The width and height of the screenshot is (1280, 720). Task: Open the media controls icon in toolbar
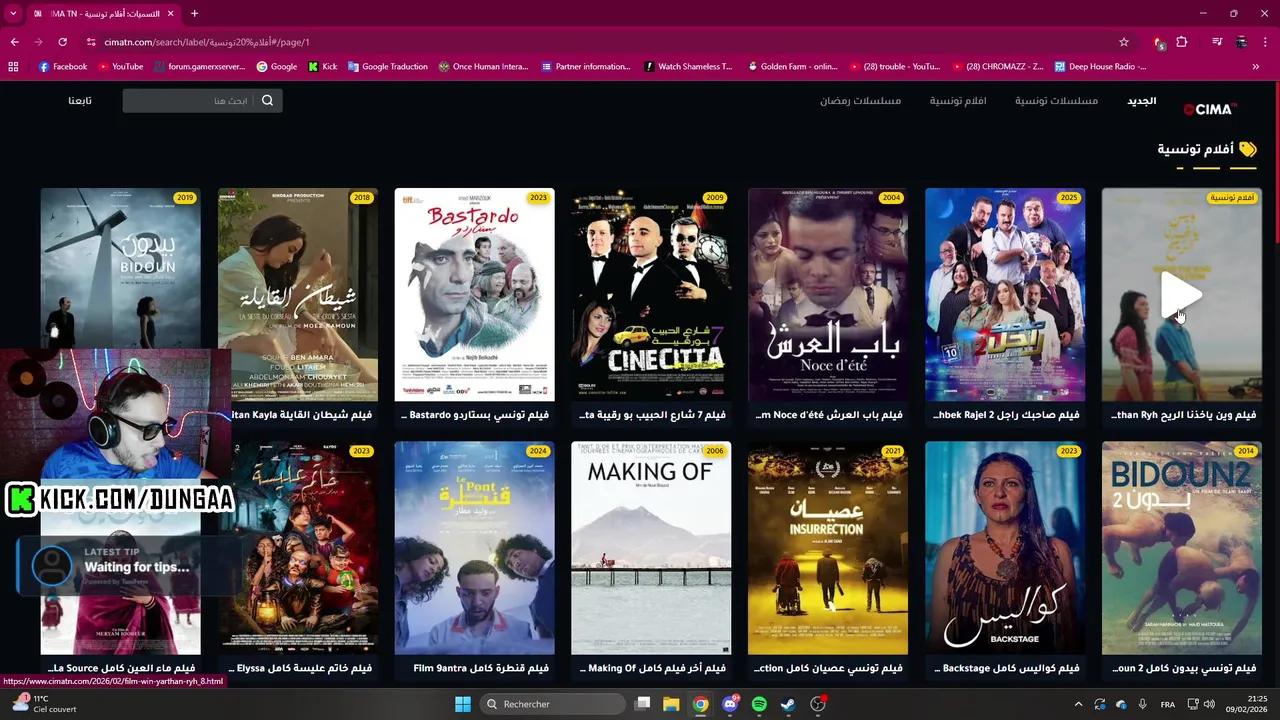tap(1217, 42)
